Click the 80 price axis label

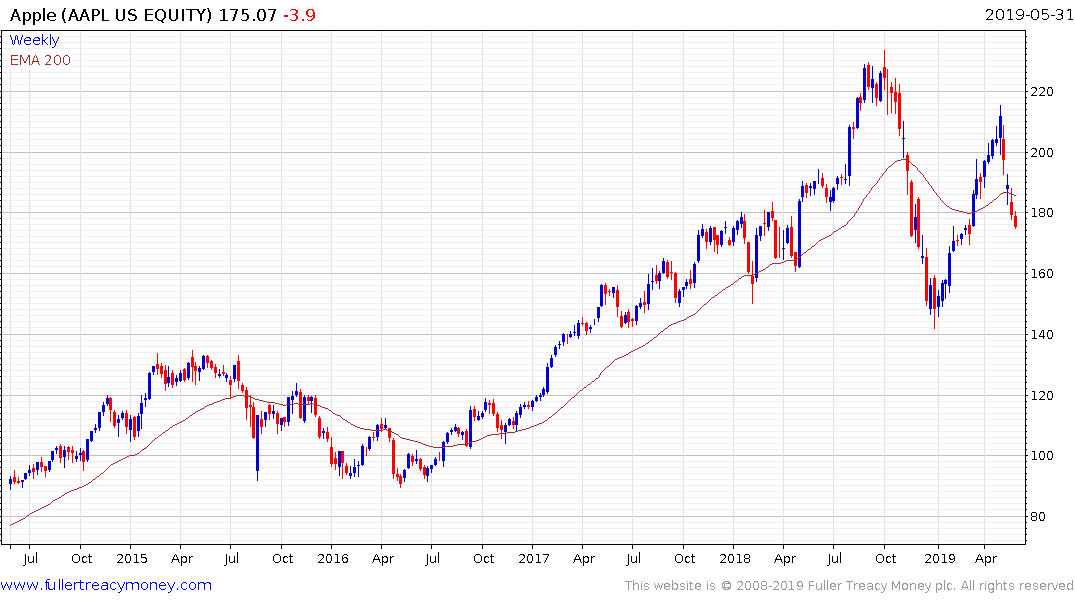pos(1039,517)
